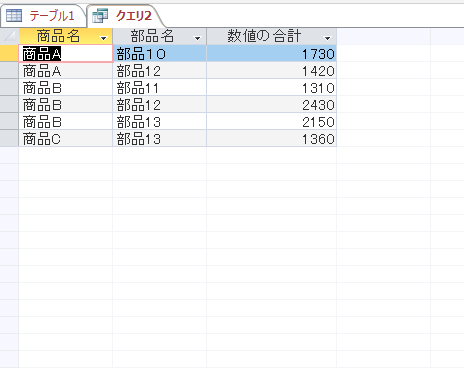Click the table icon on テーブル1 tab
This screenshot has width=464, height=368.
click(14, 15)
